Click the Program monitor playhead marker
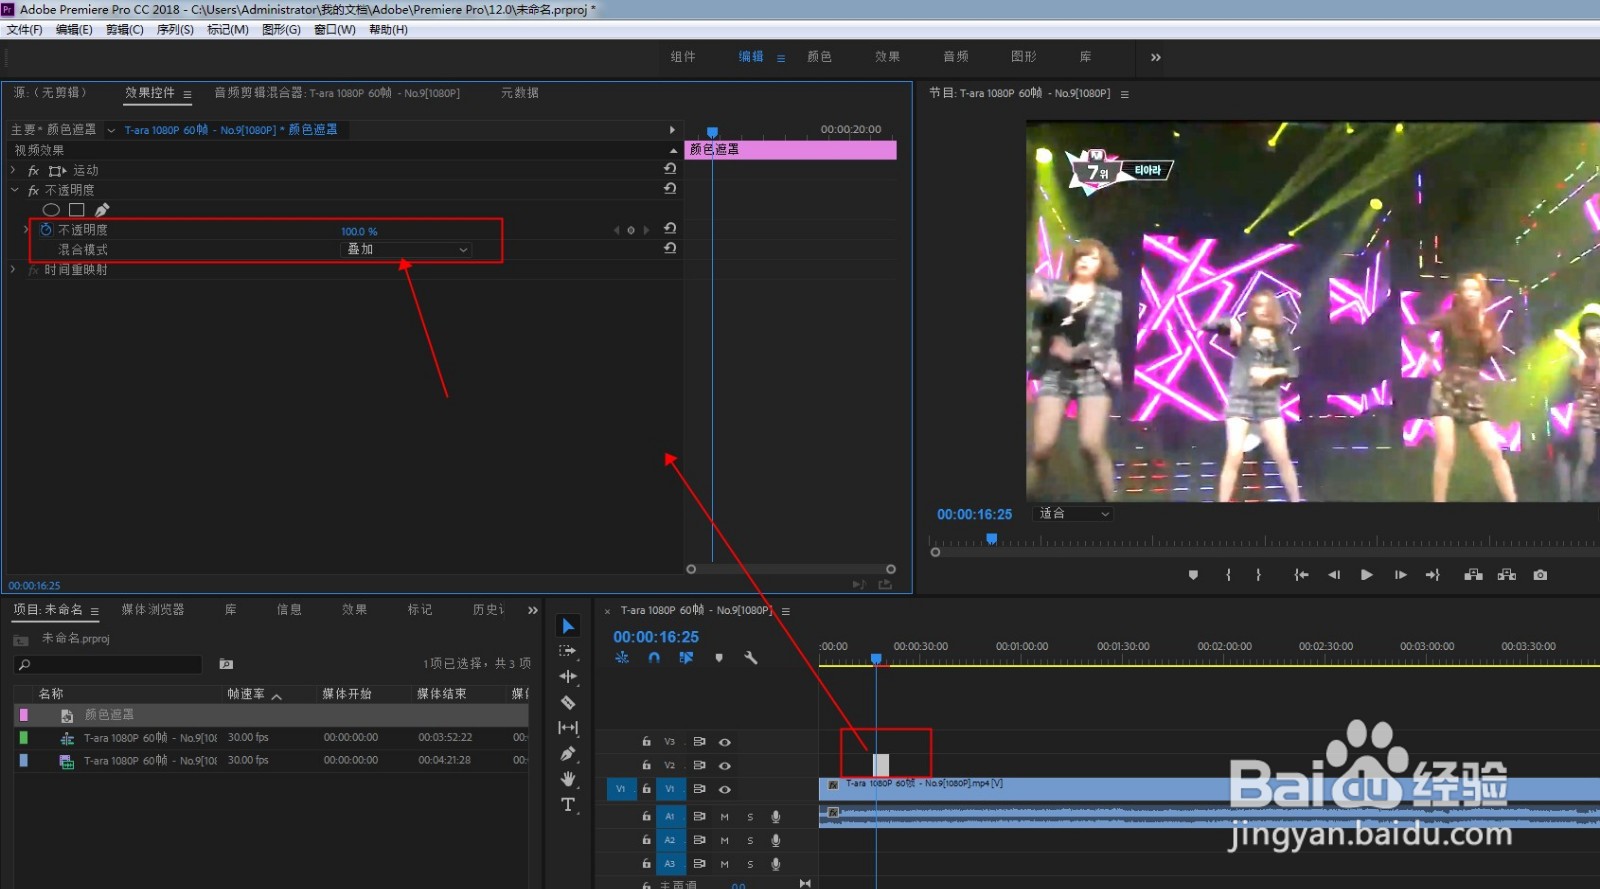Screen dimensions: 1600x889 pos(992,539)
